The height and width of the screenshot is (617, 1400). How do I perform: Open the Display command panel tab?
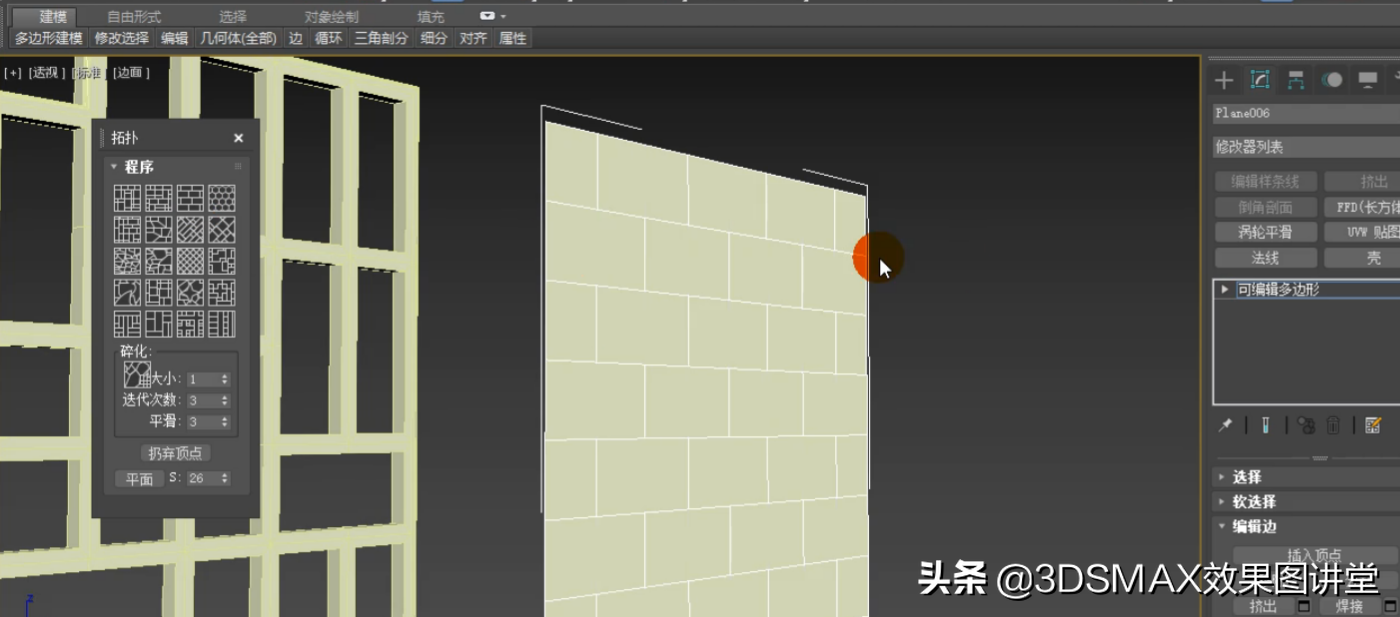(x=1367, y=80)
